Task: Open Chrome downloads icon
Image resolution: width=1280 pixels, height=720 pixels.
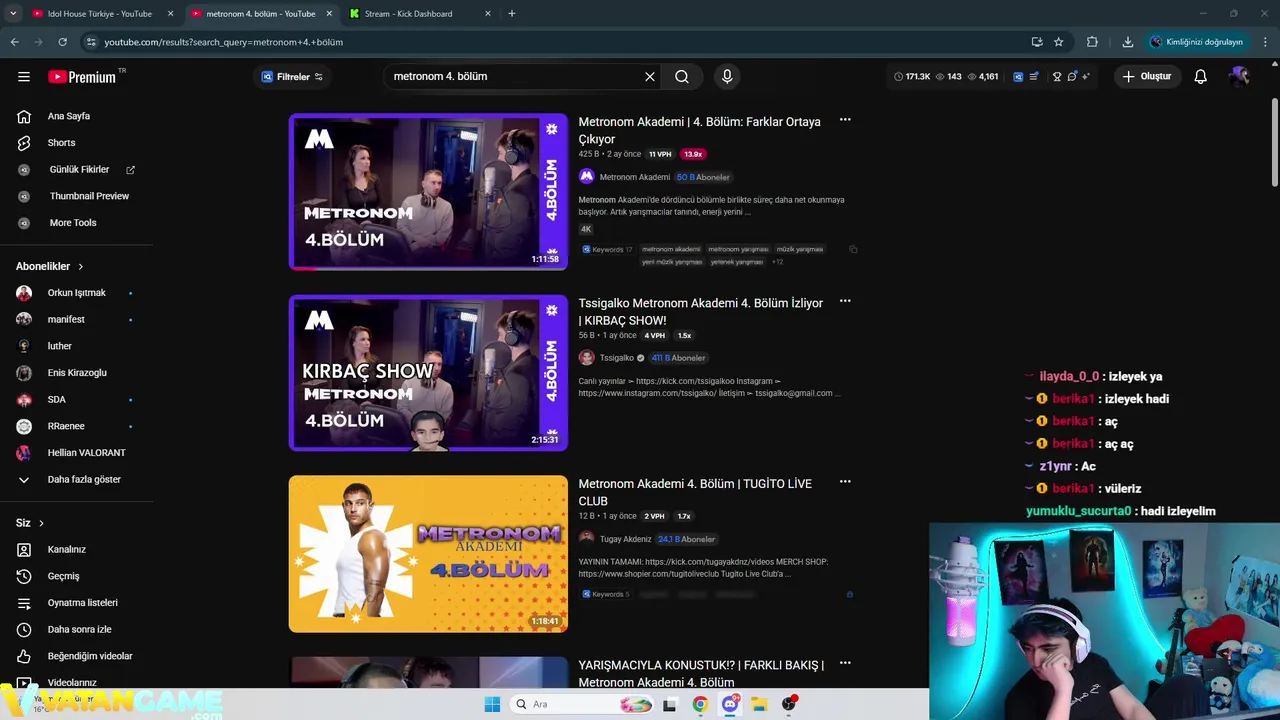Action: tap(1128, 42)
